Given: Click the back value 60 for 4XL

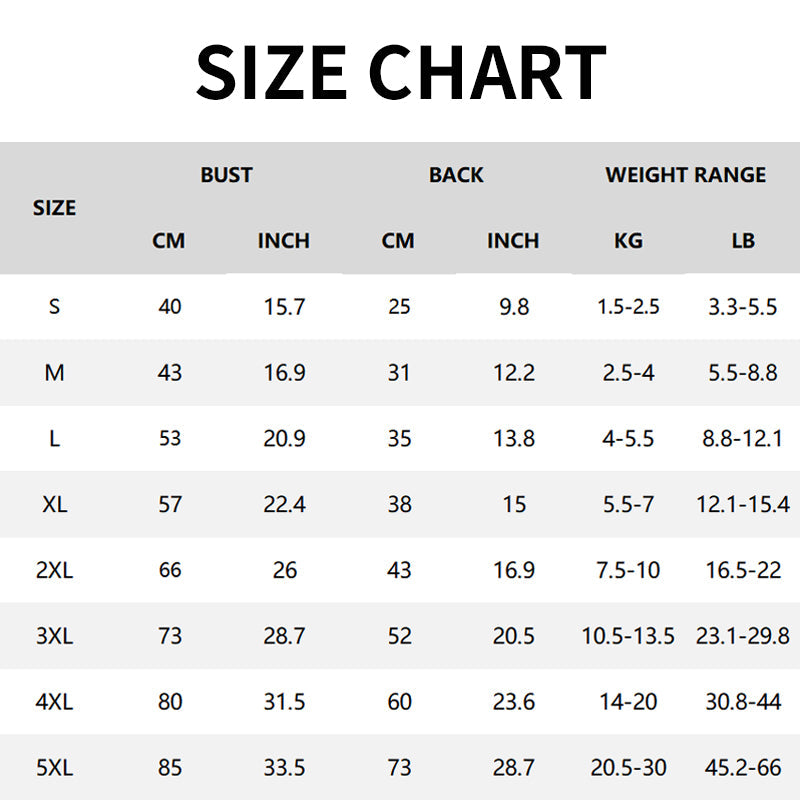Looking at the screenshot, I should pos(399,702).
